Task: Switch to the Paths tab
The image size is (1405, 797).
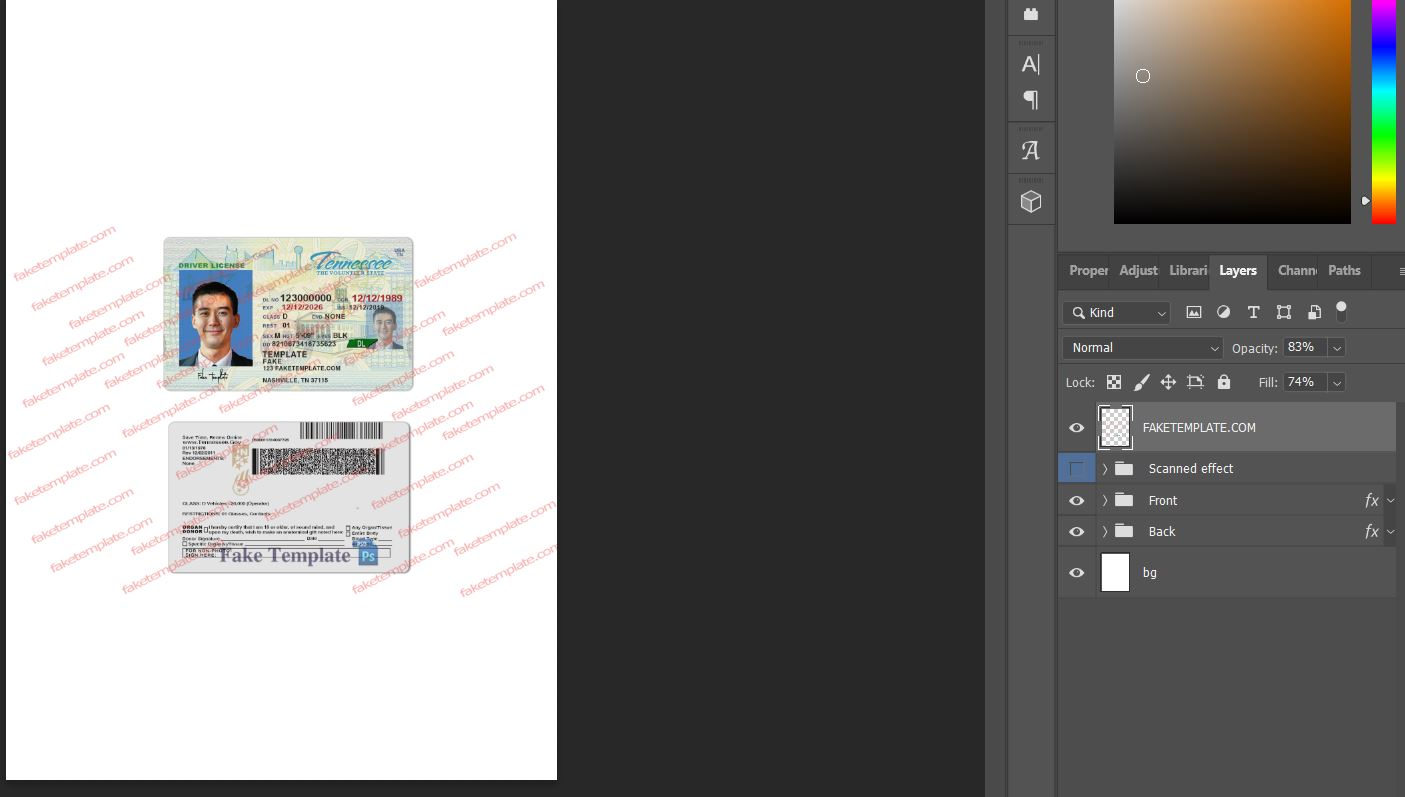Action: [1343, 271]
